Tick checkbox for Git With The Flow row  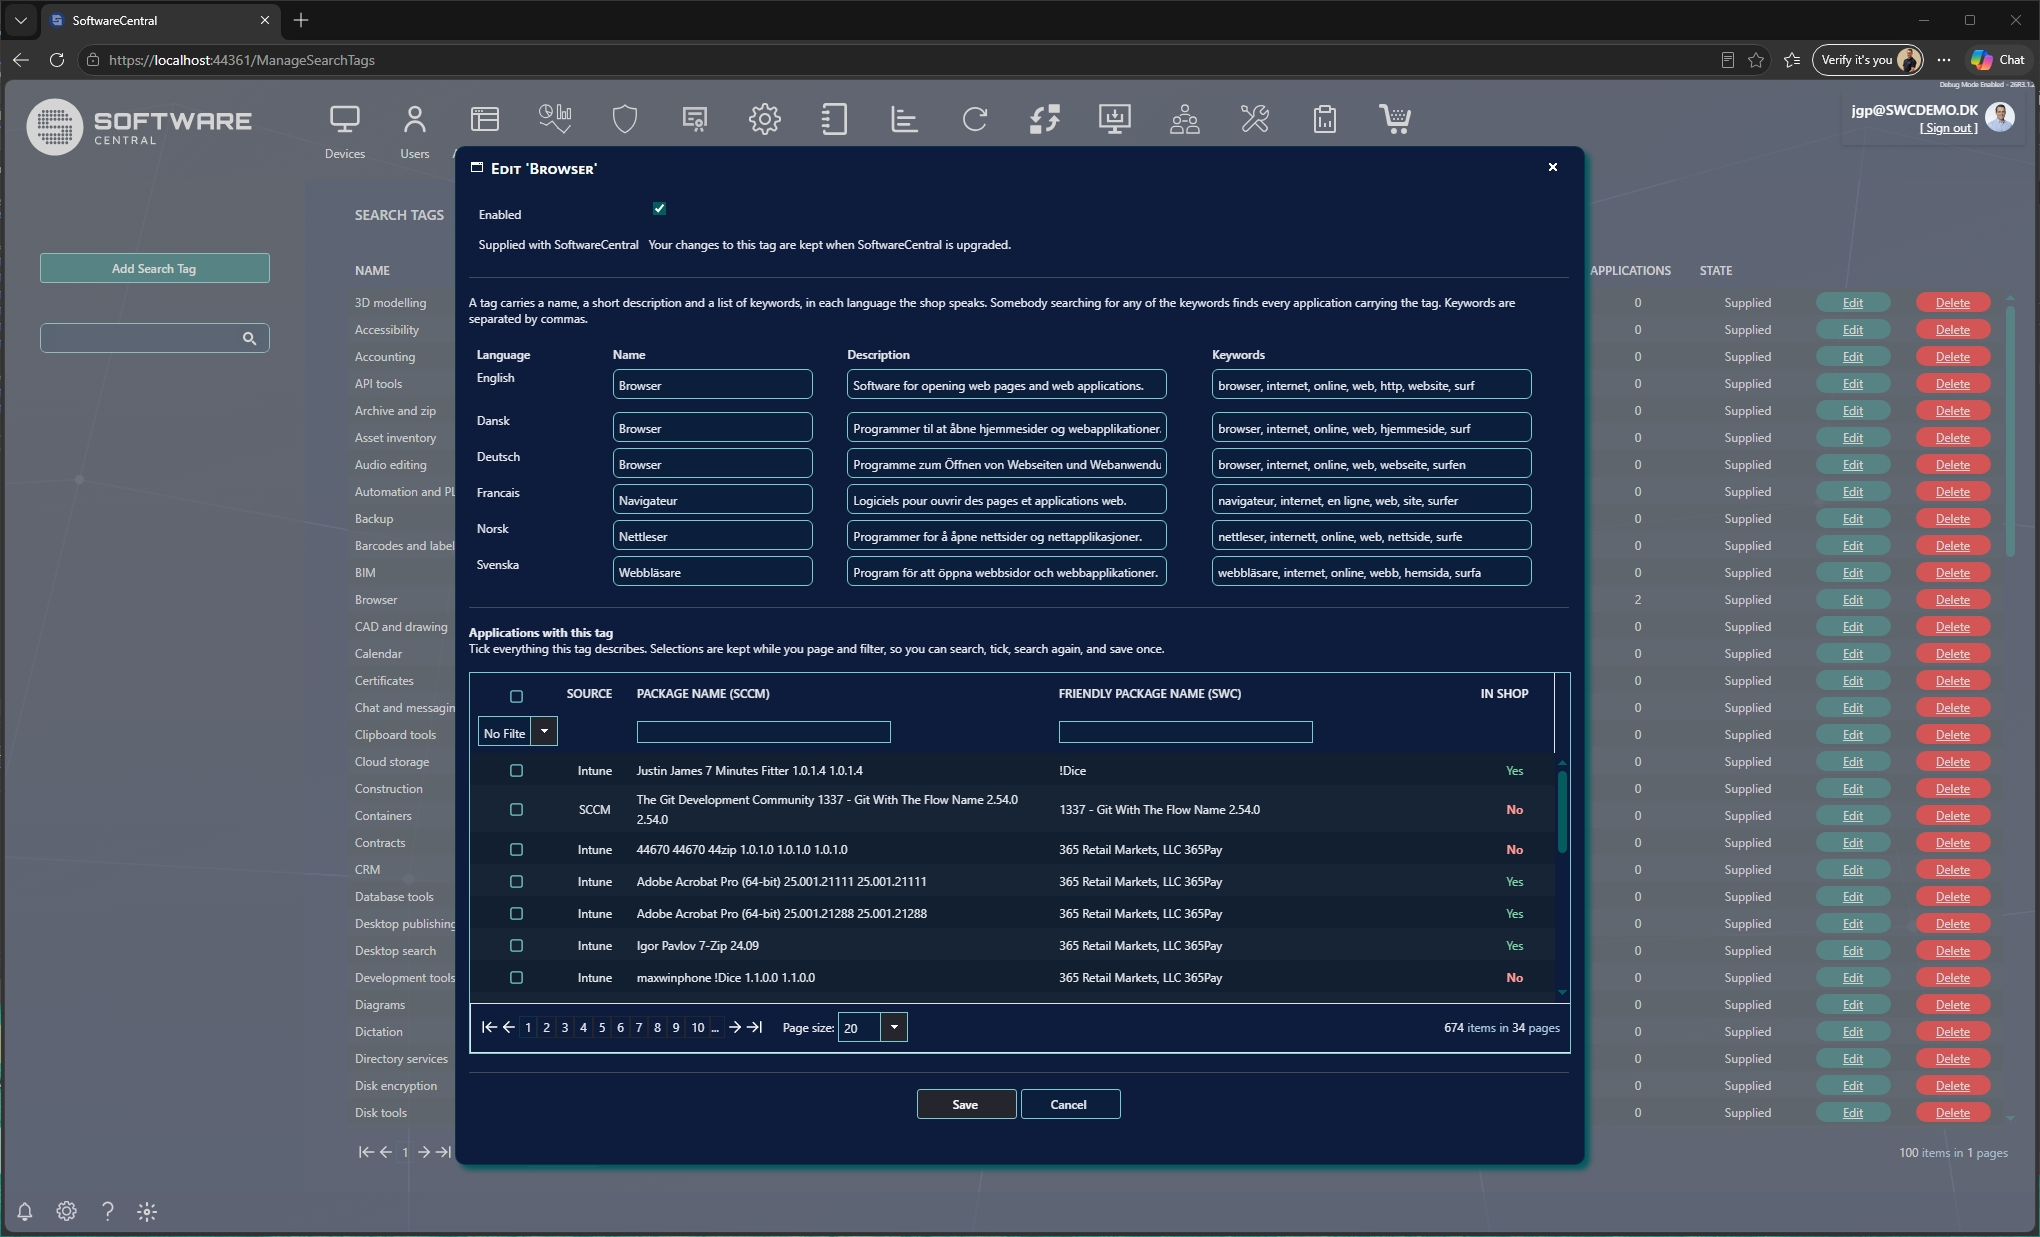coord(516,809)
